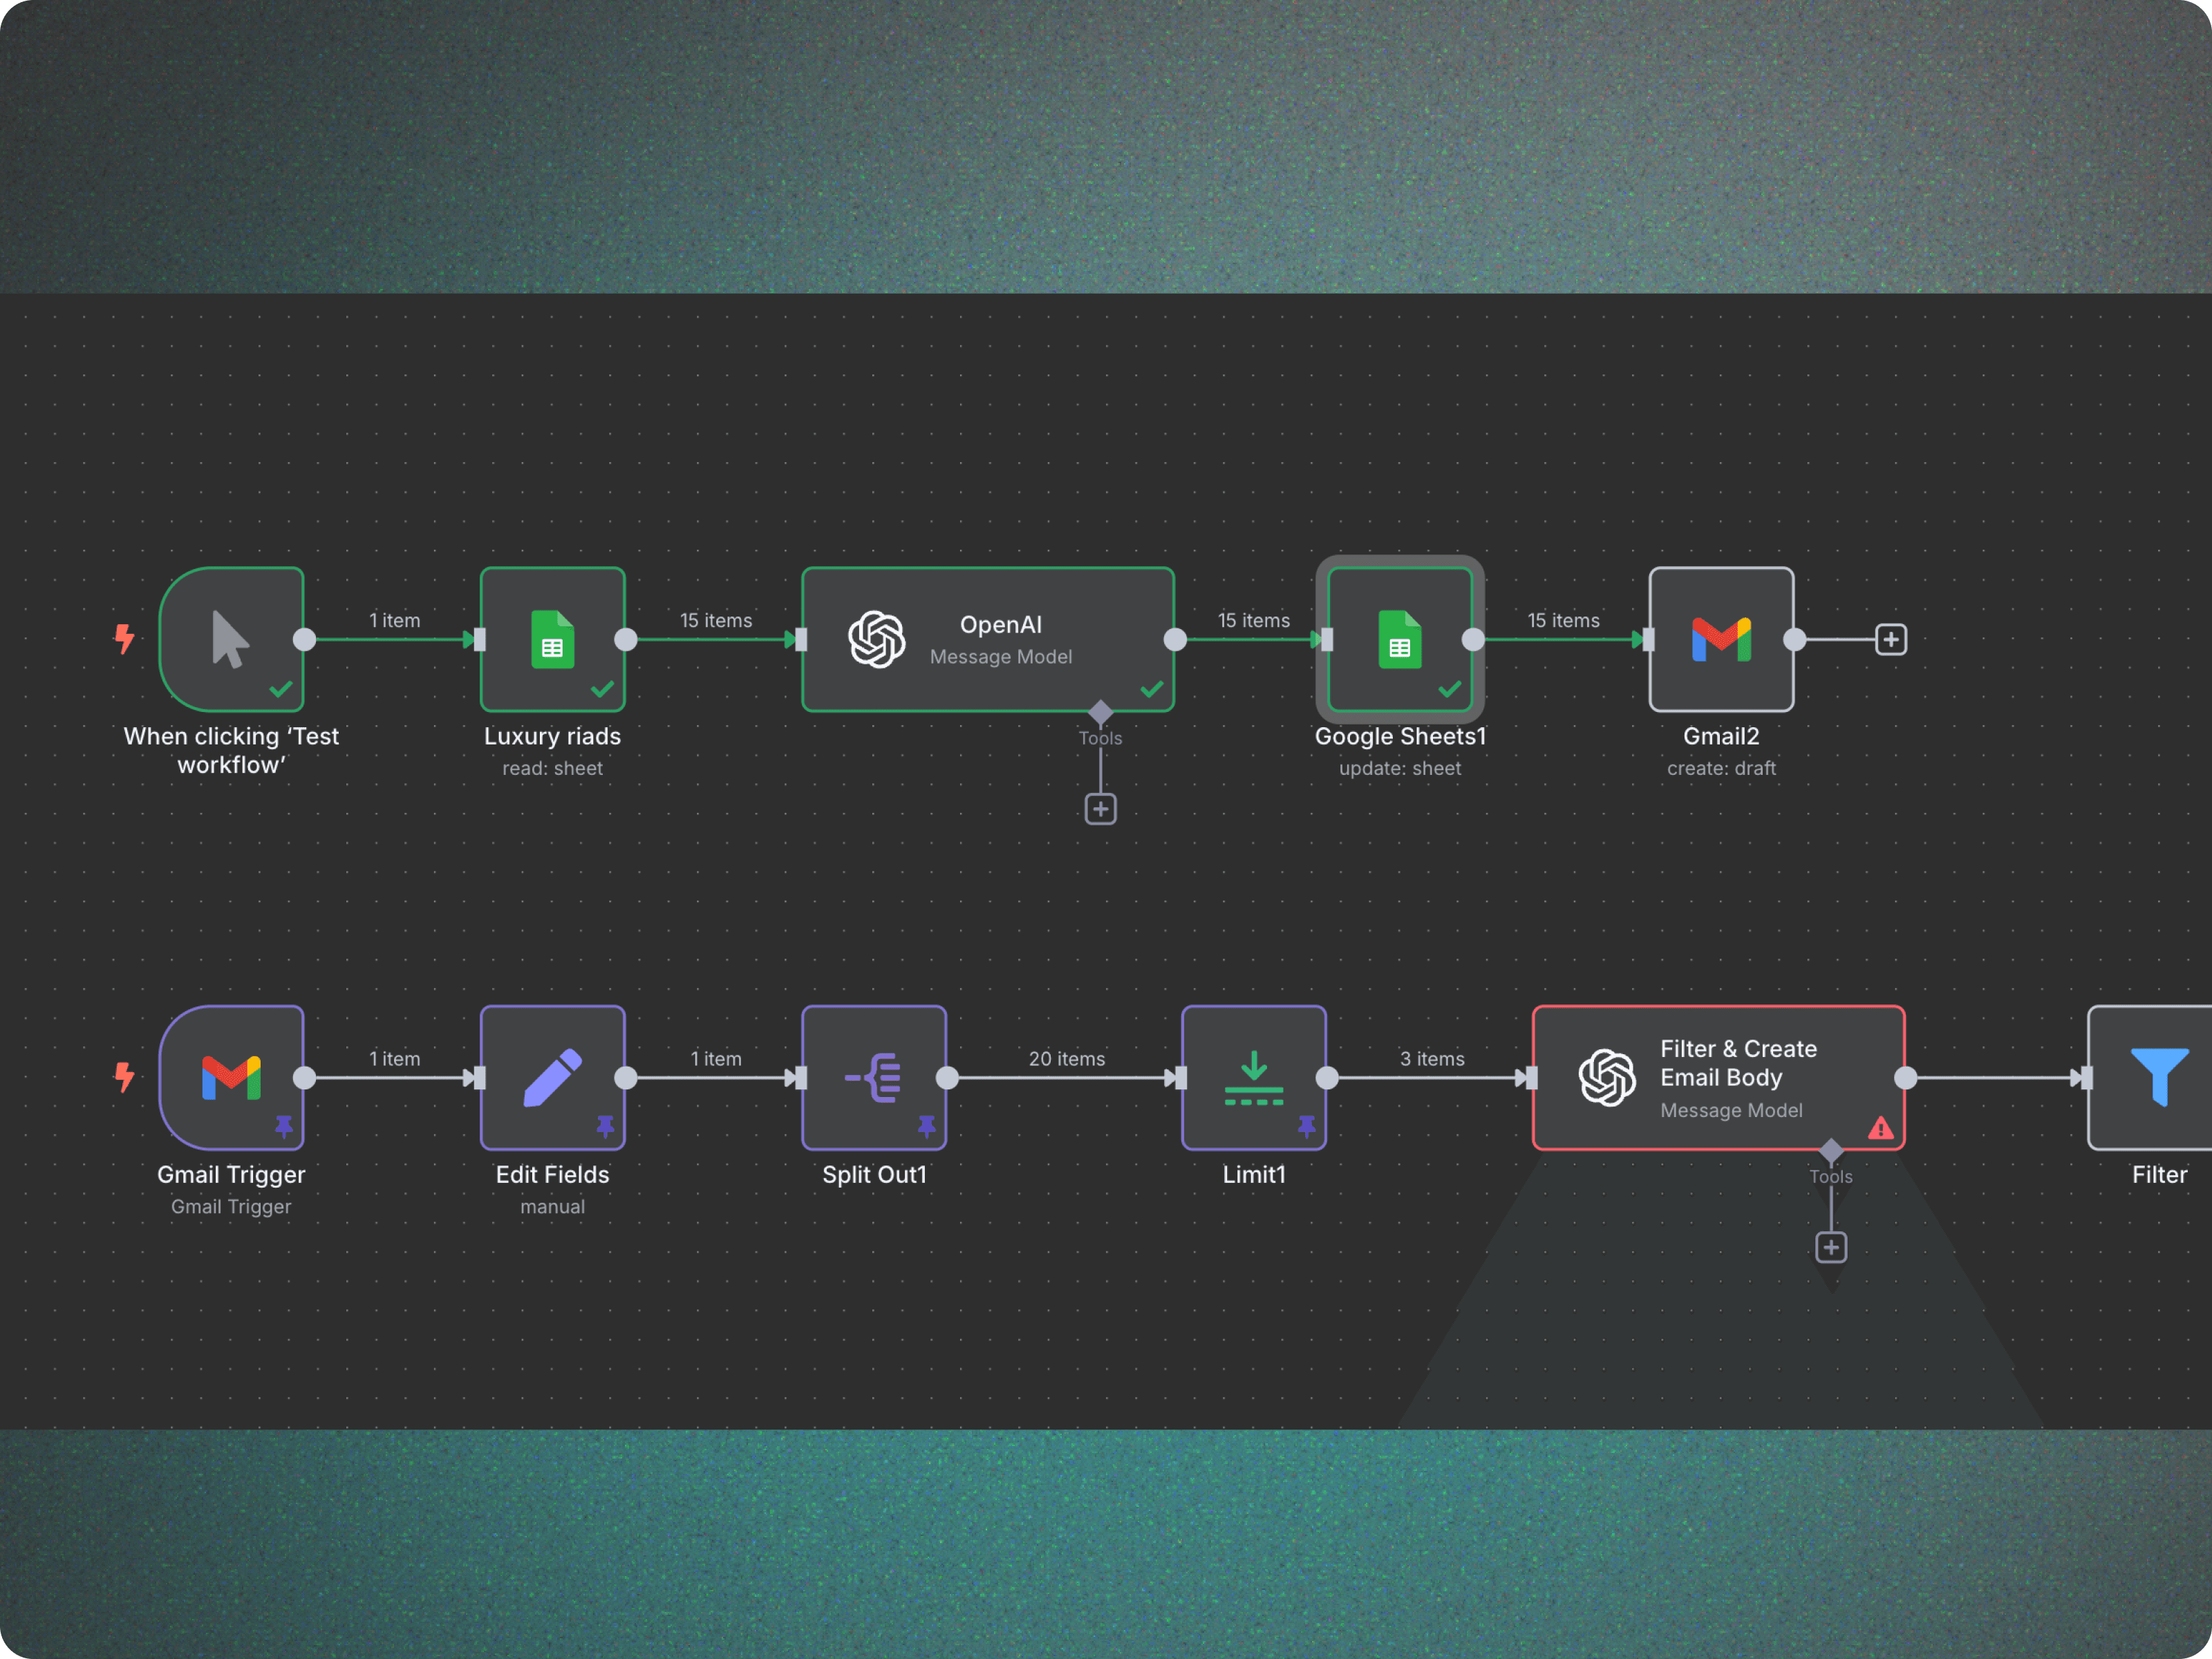
Task: Open the Edit Fields pencil node
Action: 553,1078
